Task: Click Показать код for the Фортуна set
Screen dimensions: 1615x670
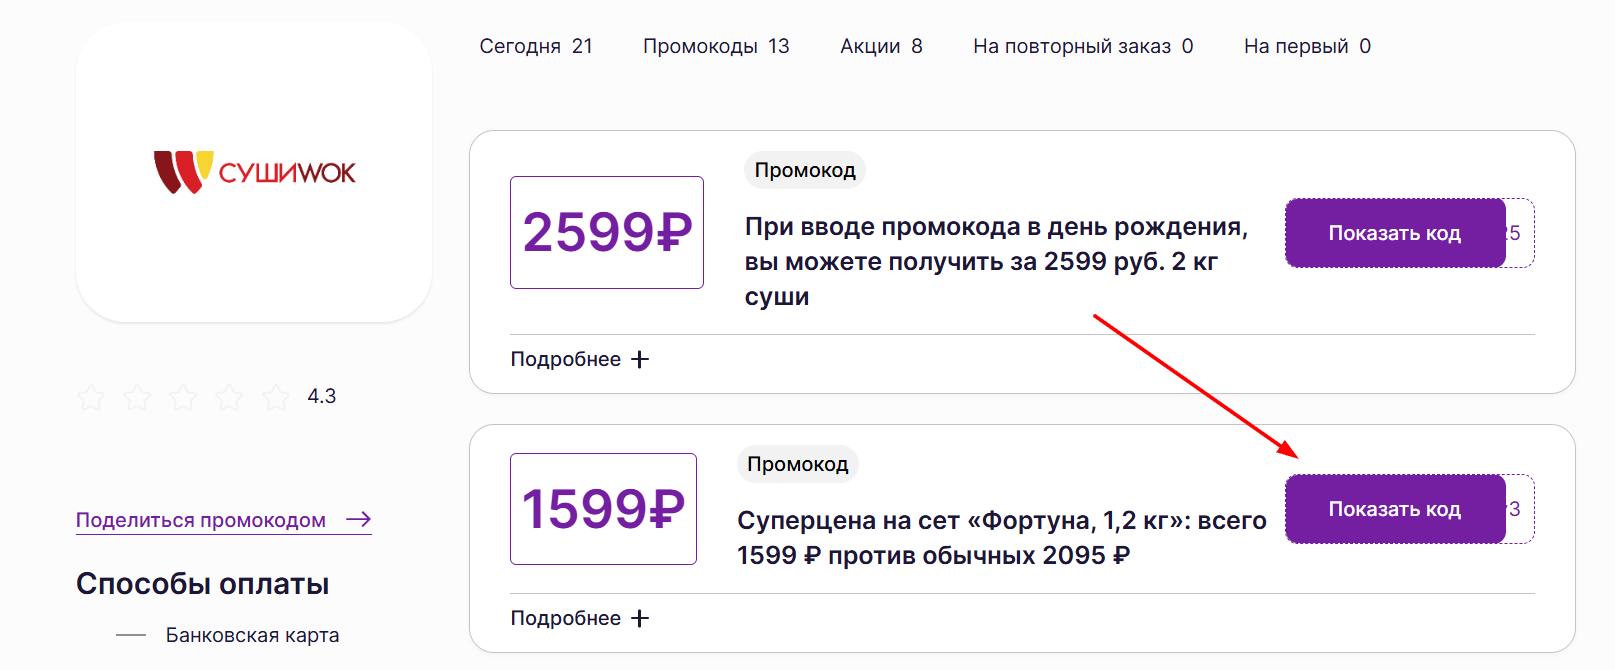Action: tap(1394, 508)
